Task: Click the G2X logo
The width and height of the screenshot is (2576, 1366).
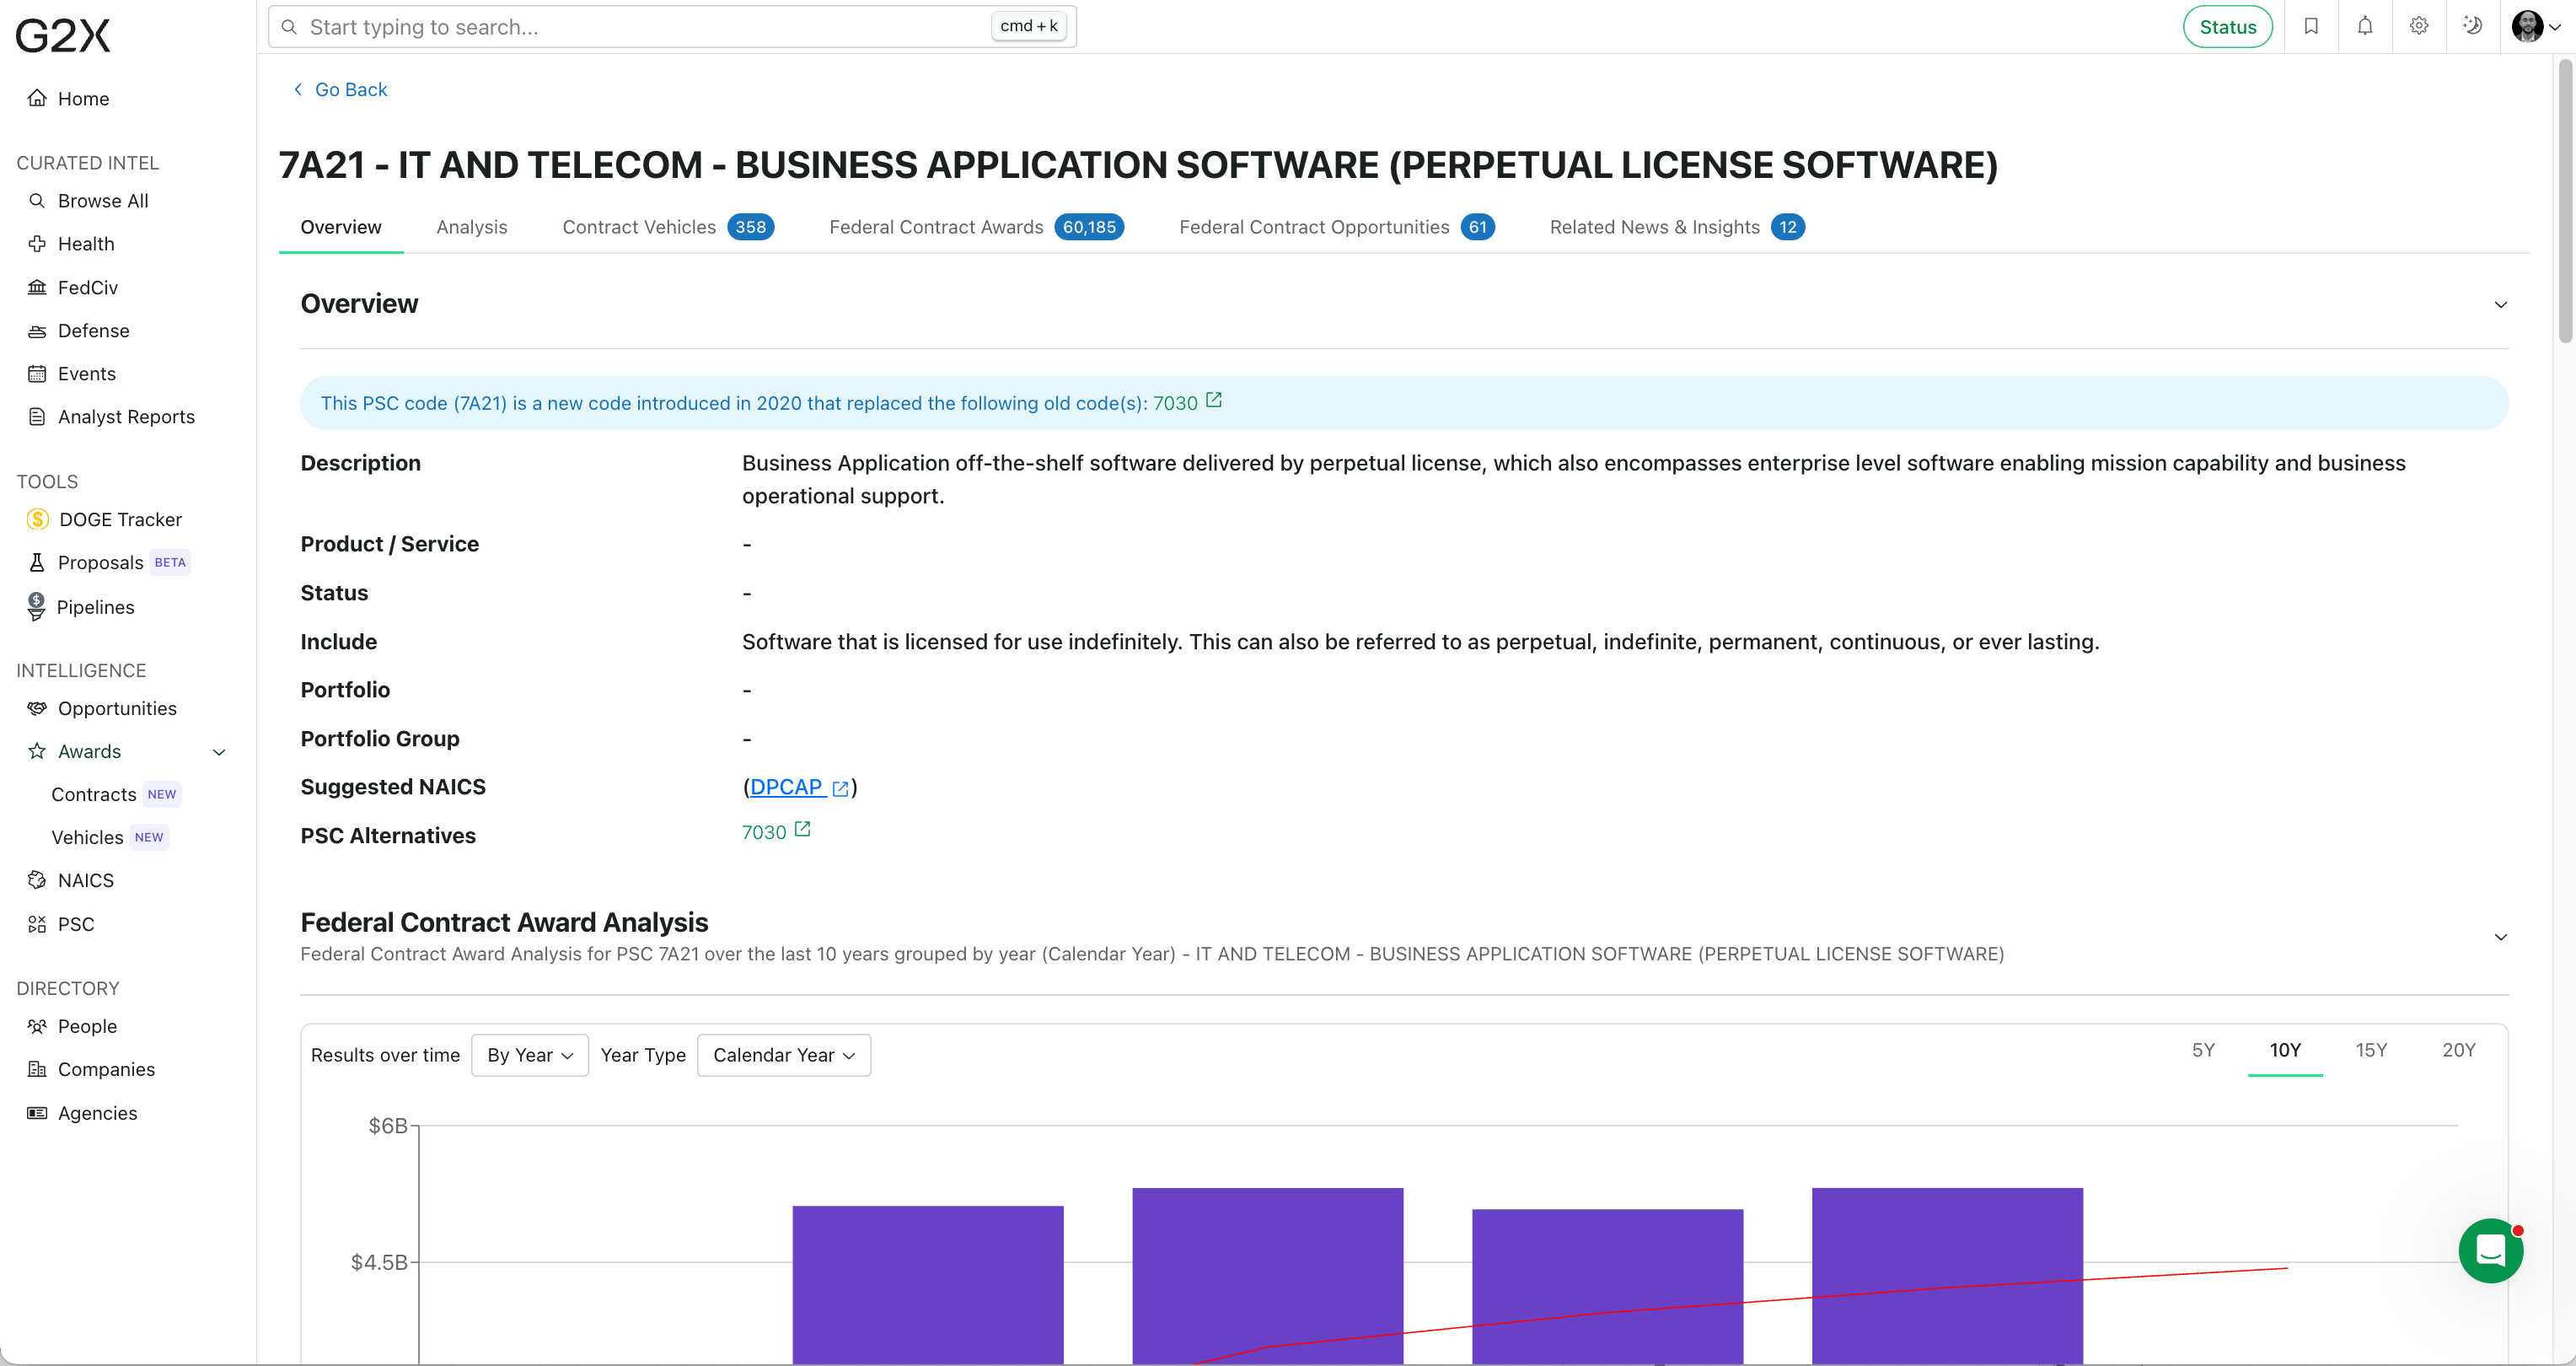Action: point(62,35)
